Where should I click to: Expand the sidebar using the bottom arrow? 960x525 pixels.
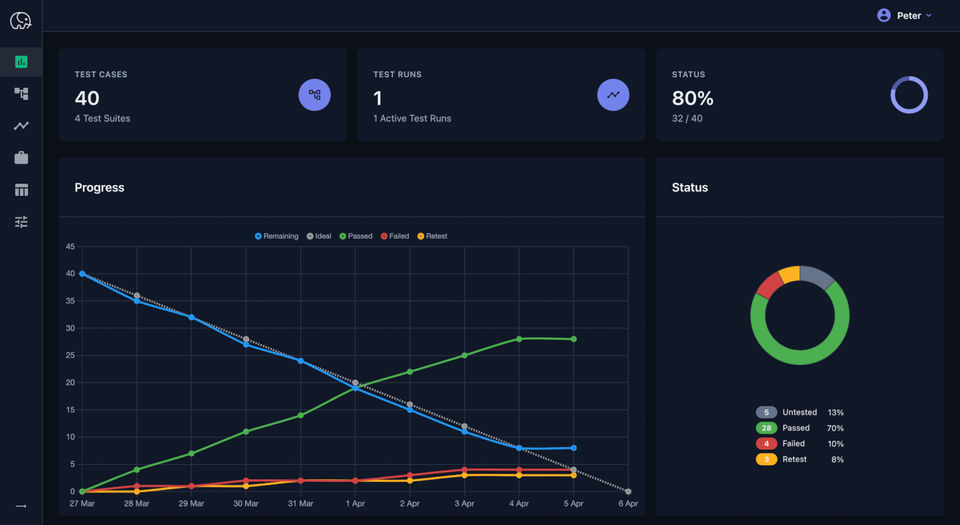coord(21,506)
